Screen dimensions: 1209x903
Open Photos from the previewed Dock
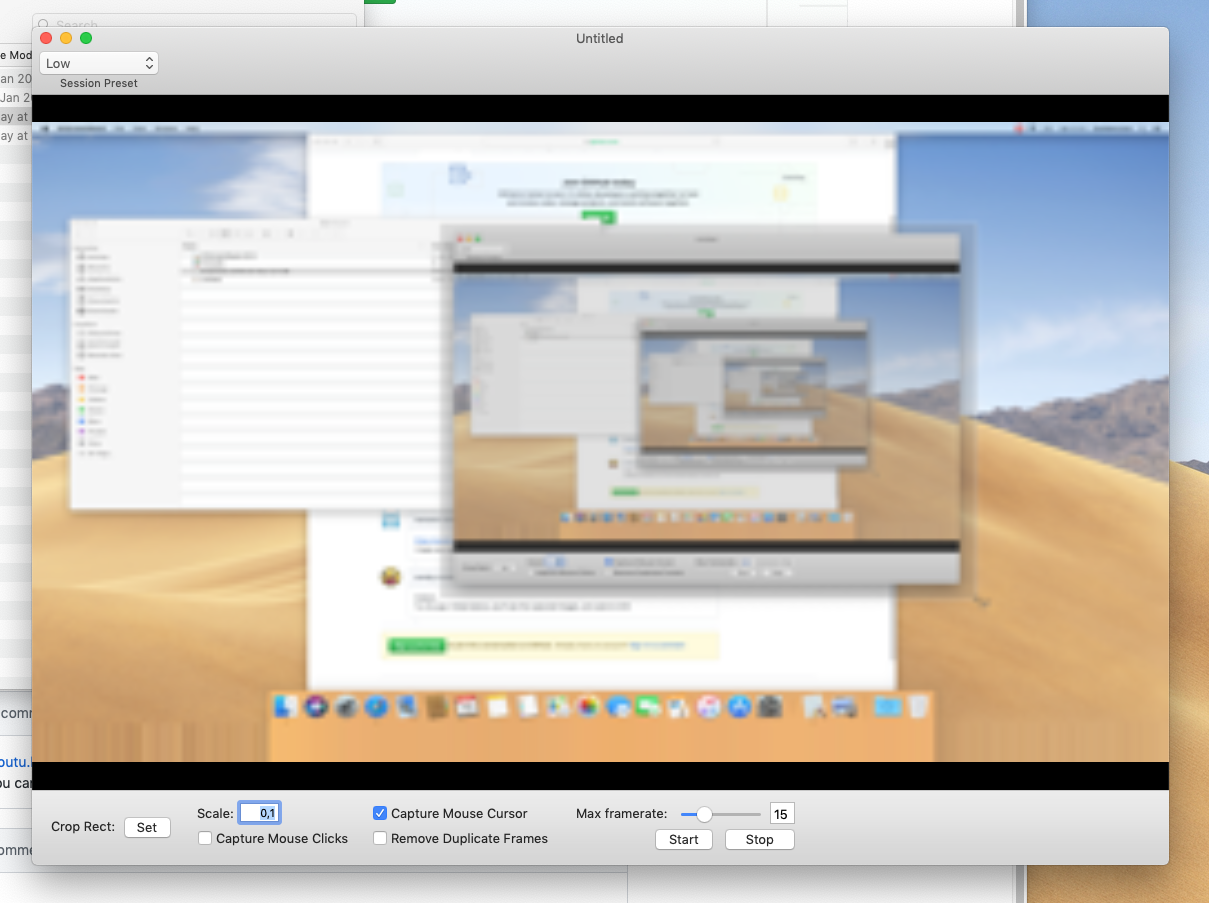pos(587,708)
